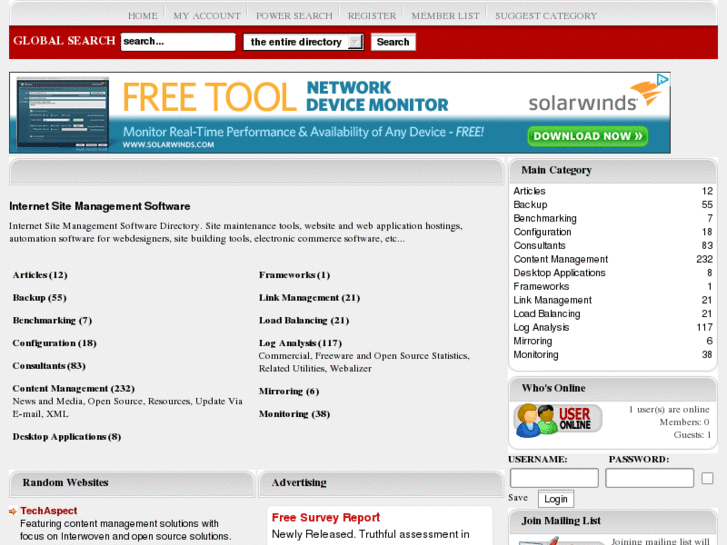Open SUGGEST CATEGORY in the top menu
The width and height of the screenshot is (727, 545).
tap(546, 16)
